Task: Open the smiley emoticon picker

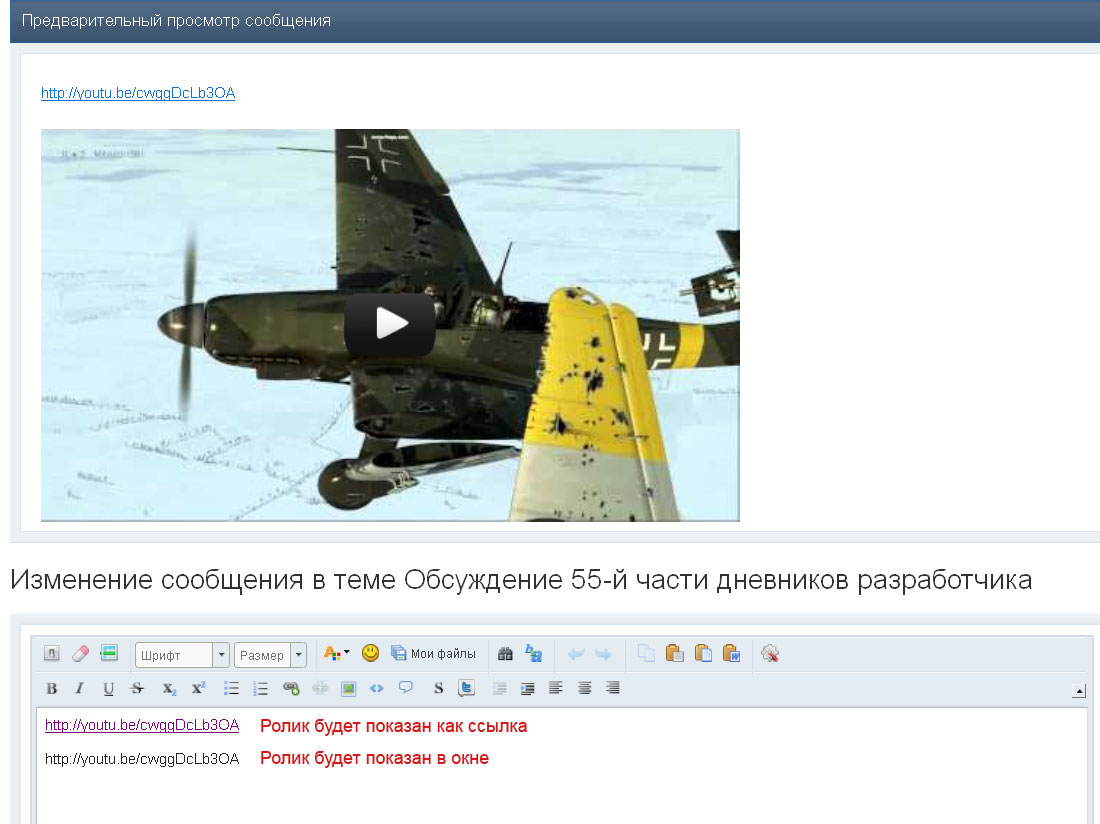Action: point(370,654)
